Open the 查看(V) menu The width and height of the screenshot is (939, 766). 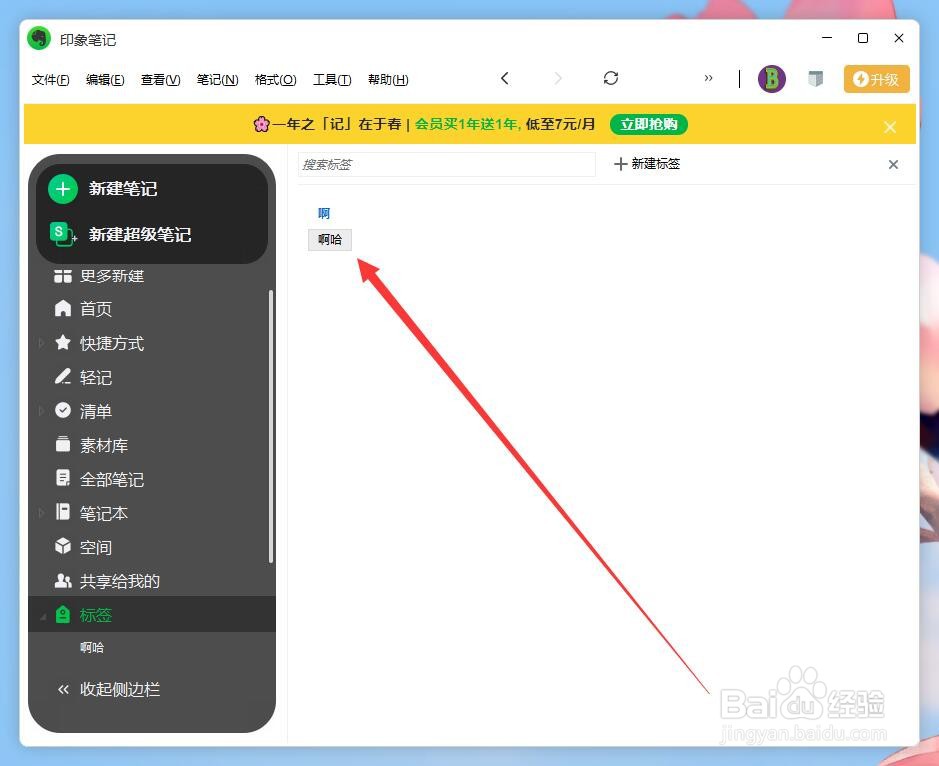[160, 80]
